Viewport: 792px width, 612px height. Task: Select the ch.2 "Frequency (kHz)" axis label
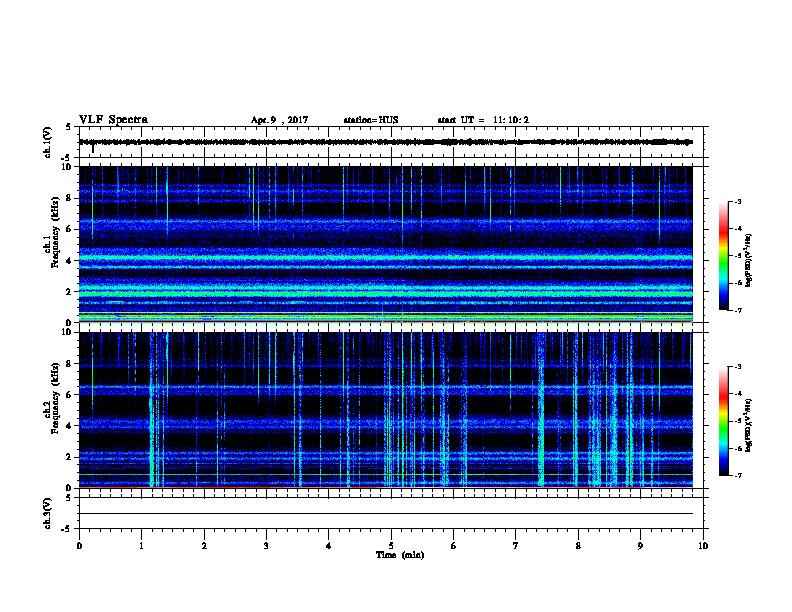tap(55, 398)
